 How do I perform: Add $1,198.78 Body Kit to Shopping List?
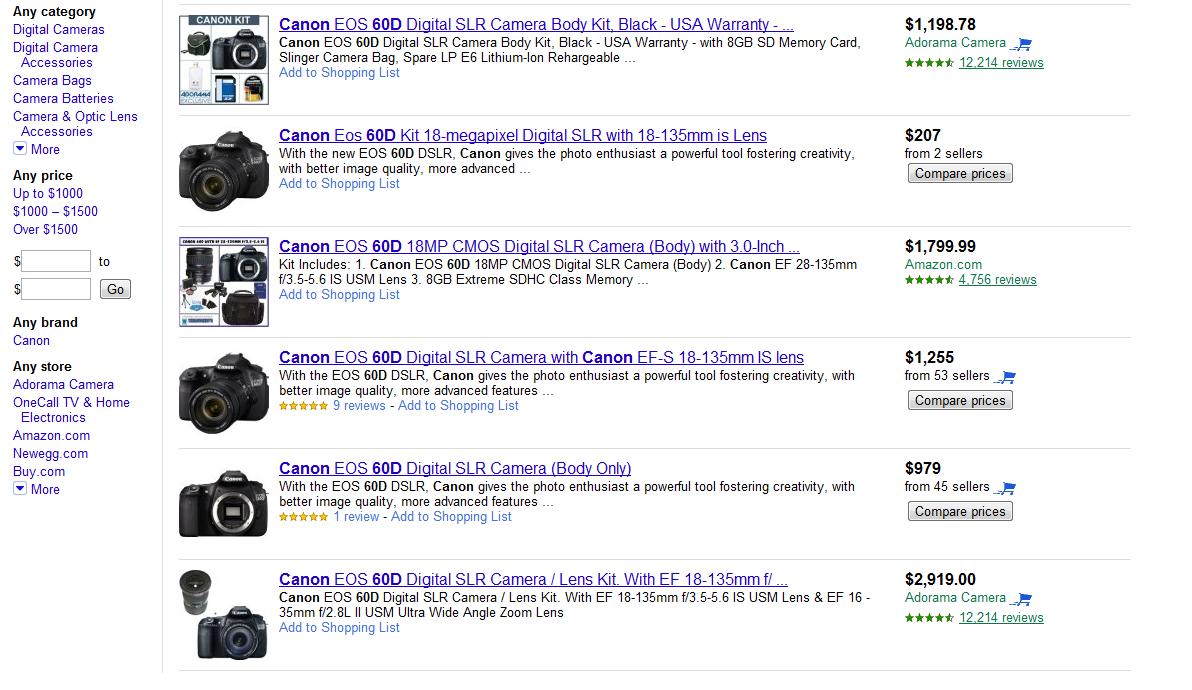(x=339, y=73)
